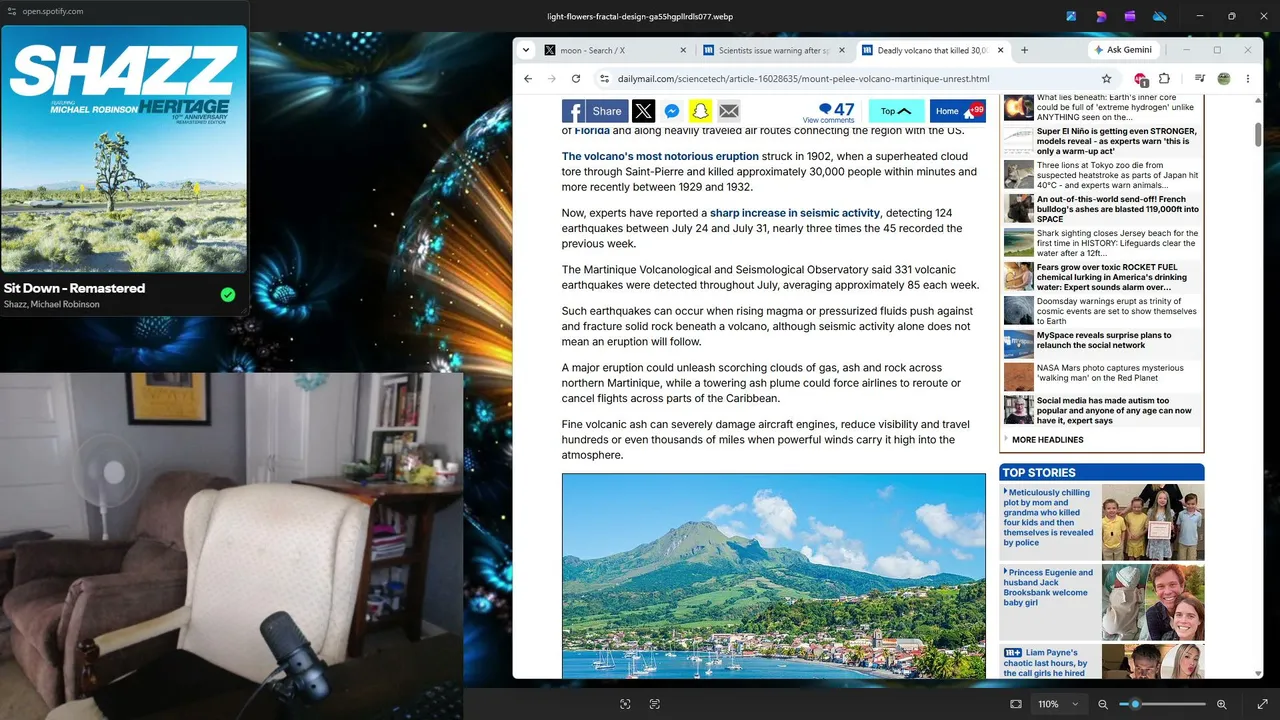The height and width of the screenshot is (720, 1280).
Task: Activate visual search icon in Photos
Action: coord(625,704)
